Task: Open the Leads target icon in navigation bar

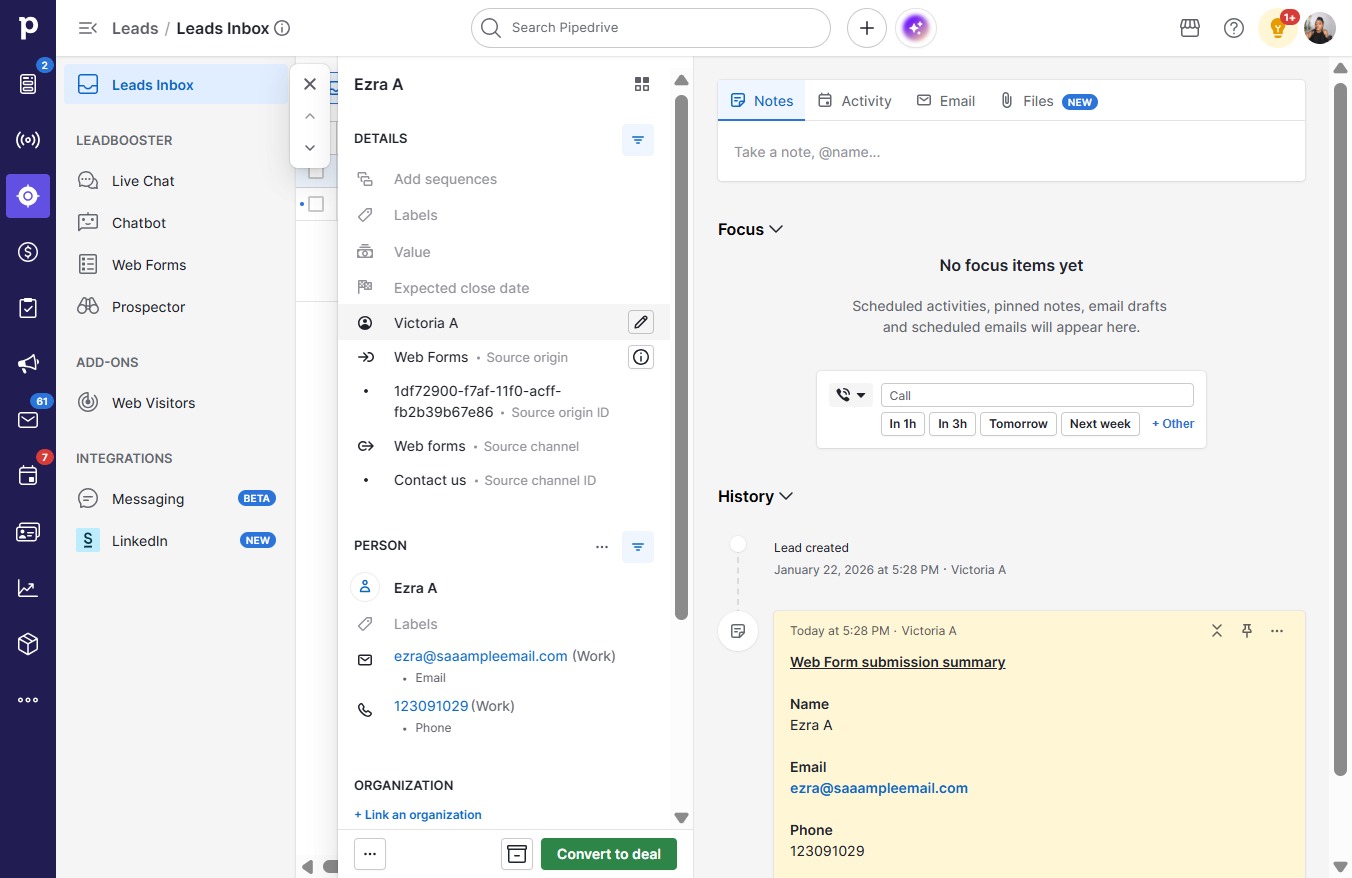Action: pos(28,196)
